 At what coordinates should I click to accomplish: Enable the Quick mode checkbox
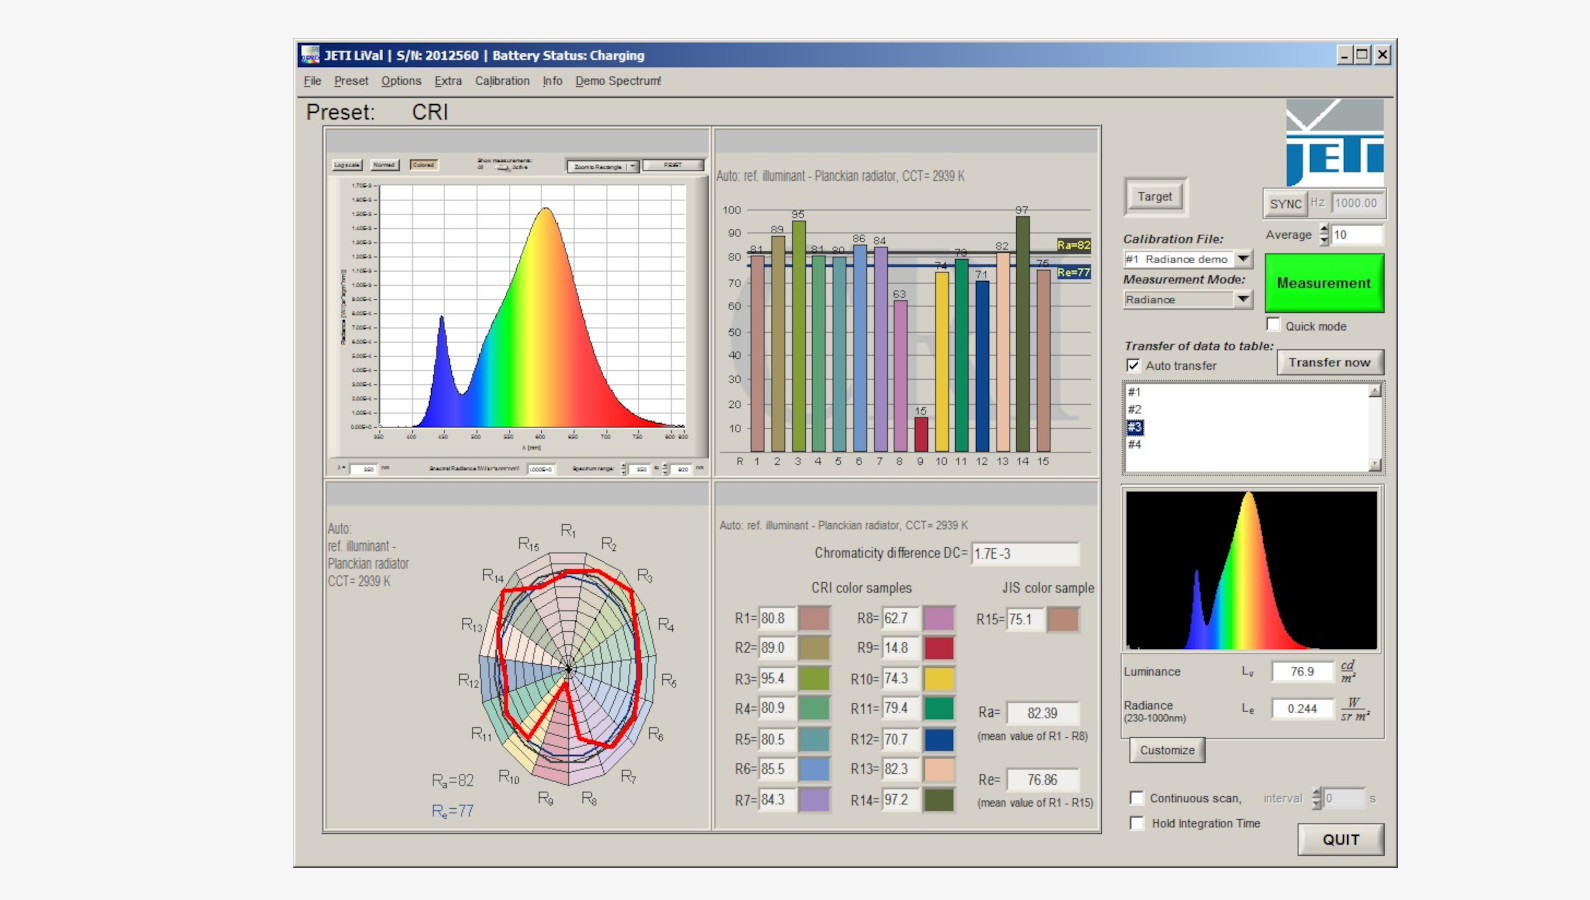[1273, 325]
